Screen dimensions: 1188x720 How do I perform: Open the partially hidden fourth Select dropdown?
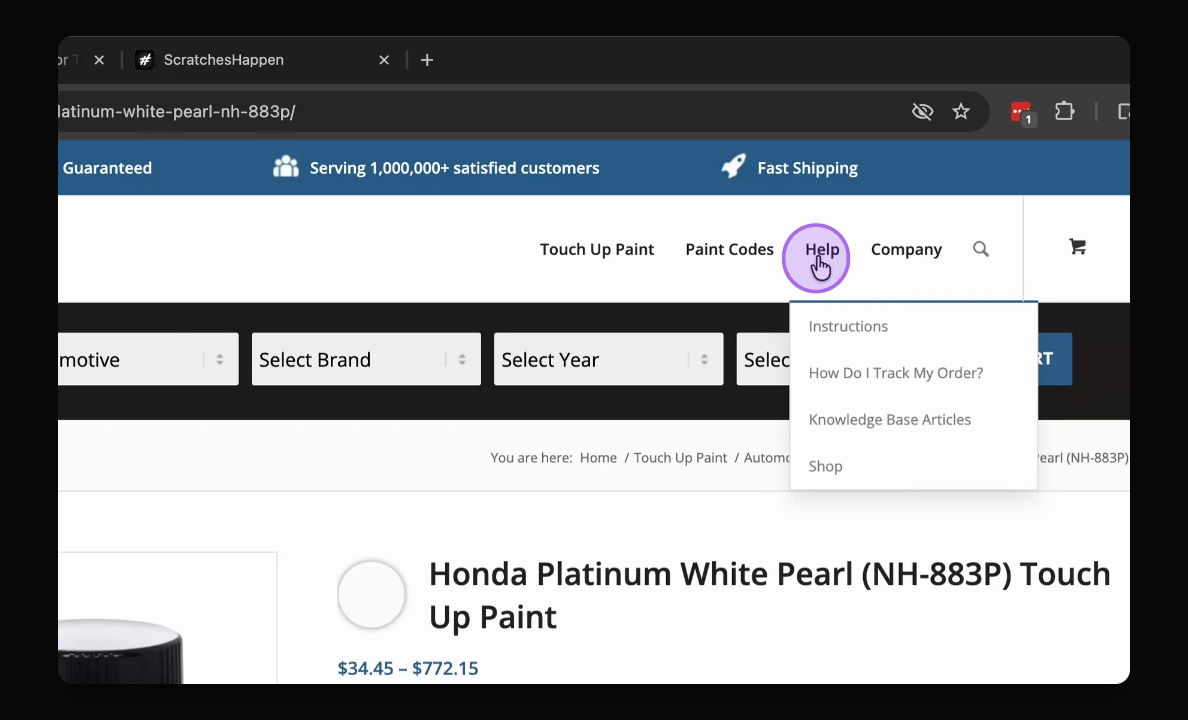click(x=763, y=359)
